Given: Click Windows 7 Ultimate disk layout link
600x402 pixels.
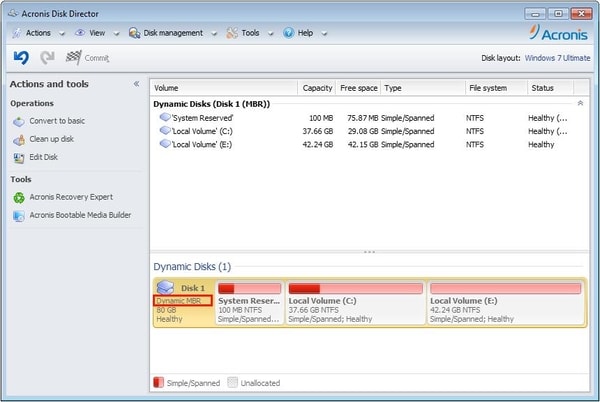Looking at the screenshot, I should [556, 58].
